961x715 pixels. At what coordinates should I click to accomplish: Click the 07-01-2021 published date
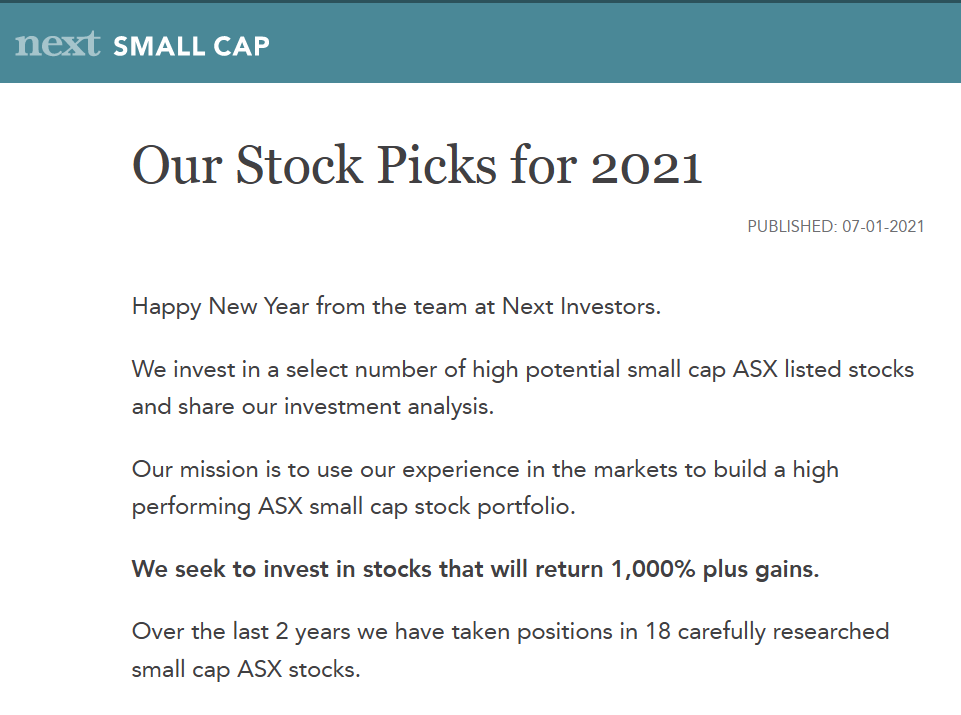click(x=883, y=227)
